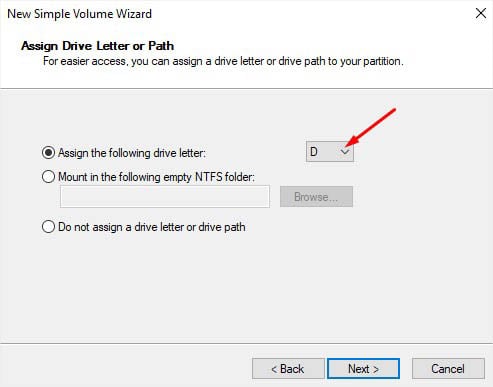Click the 'Mount in the following empty NTFS folder:' label text
The height and width of the screenshot is (387, 493).
coord(156,177)
